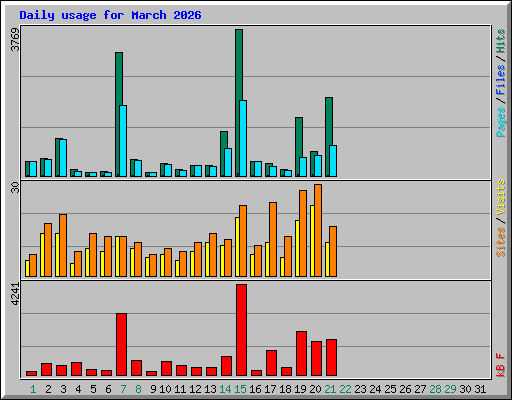This screenshot has width=512, height=400.
Task: Click x-axis day label 6
Action: (108, 389)
